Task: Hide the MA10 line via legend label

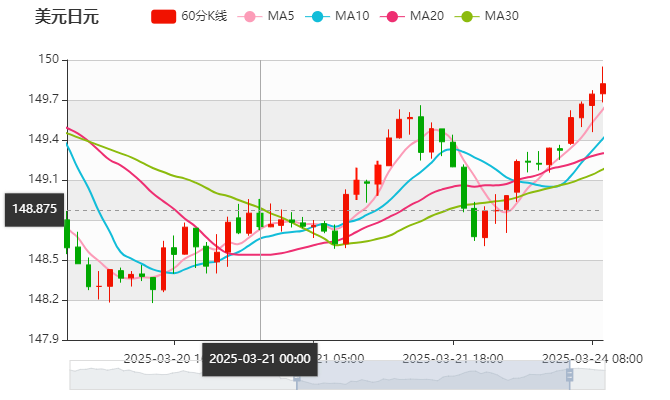Action: click(x=352, y=16)
